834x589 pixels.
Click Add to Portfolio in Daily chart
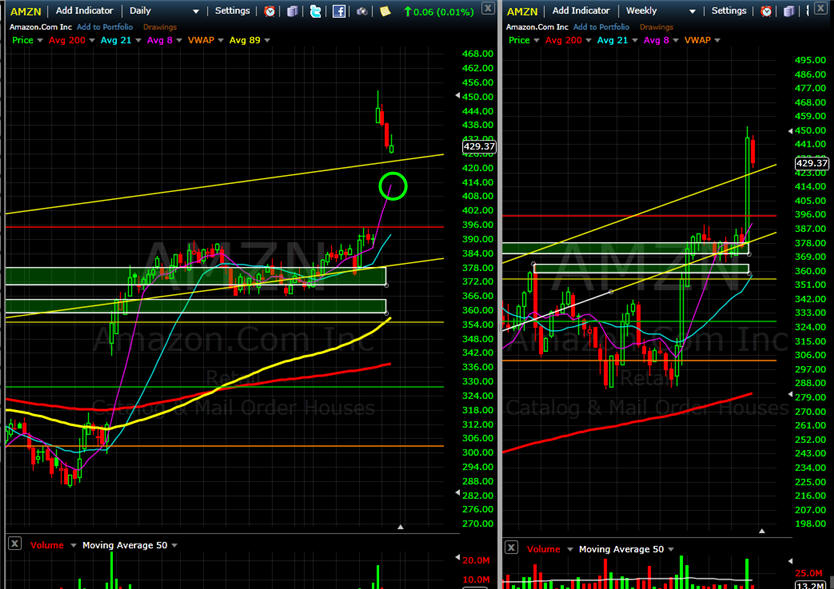105,27
